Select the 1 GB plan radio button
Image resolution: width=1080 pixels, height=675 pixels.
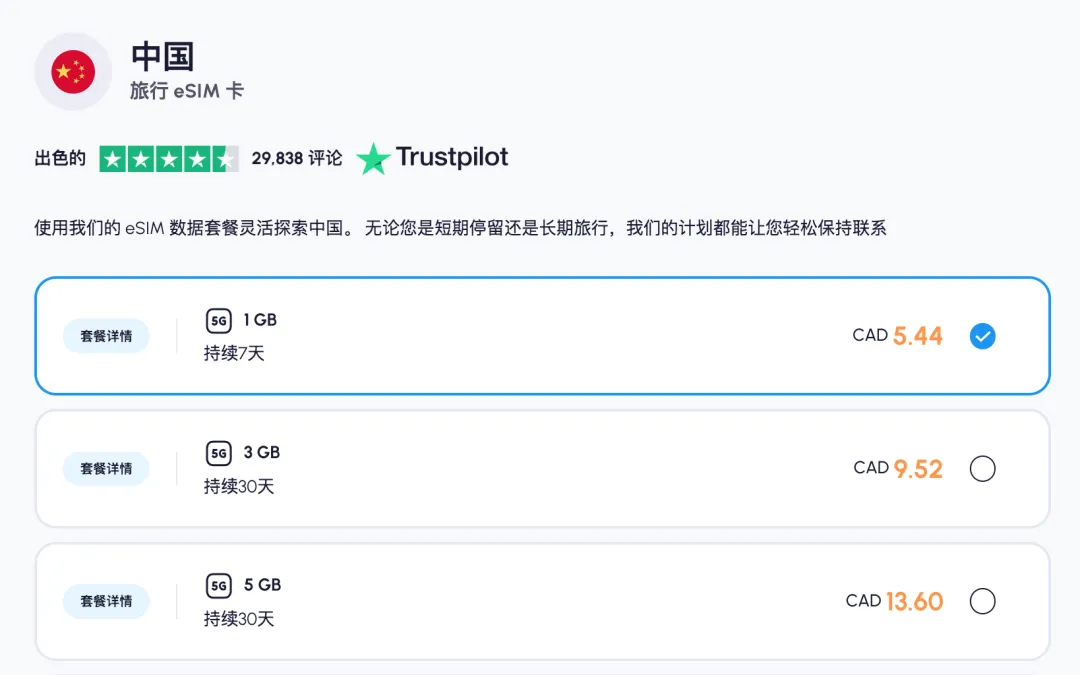pos(982,336)
